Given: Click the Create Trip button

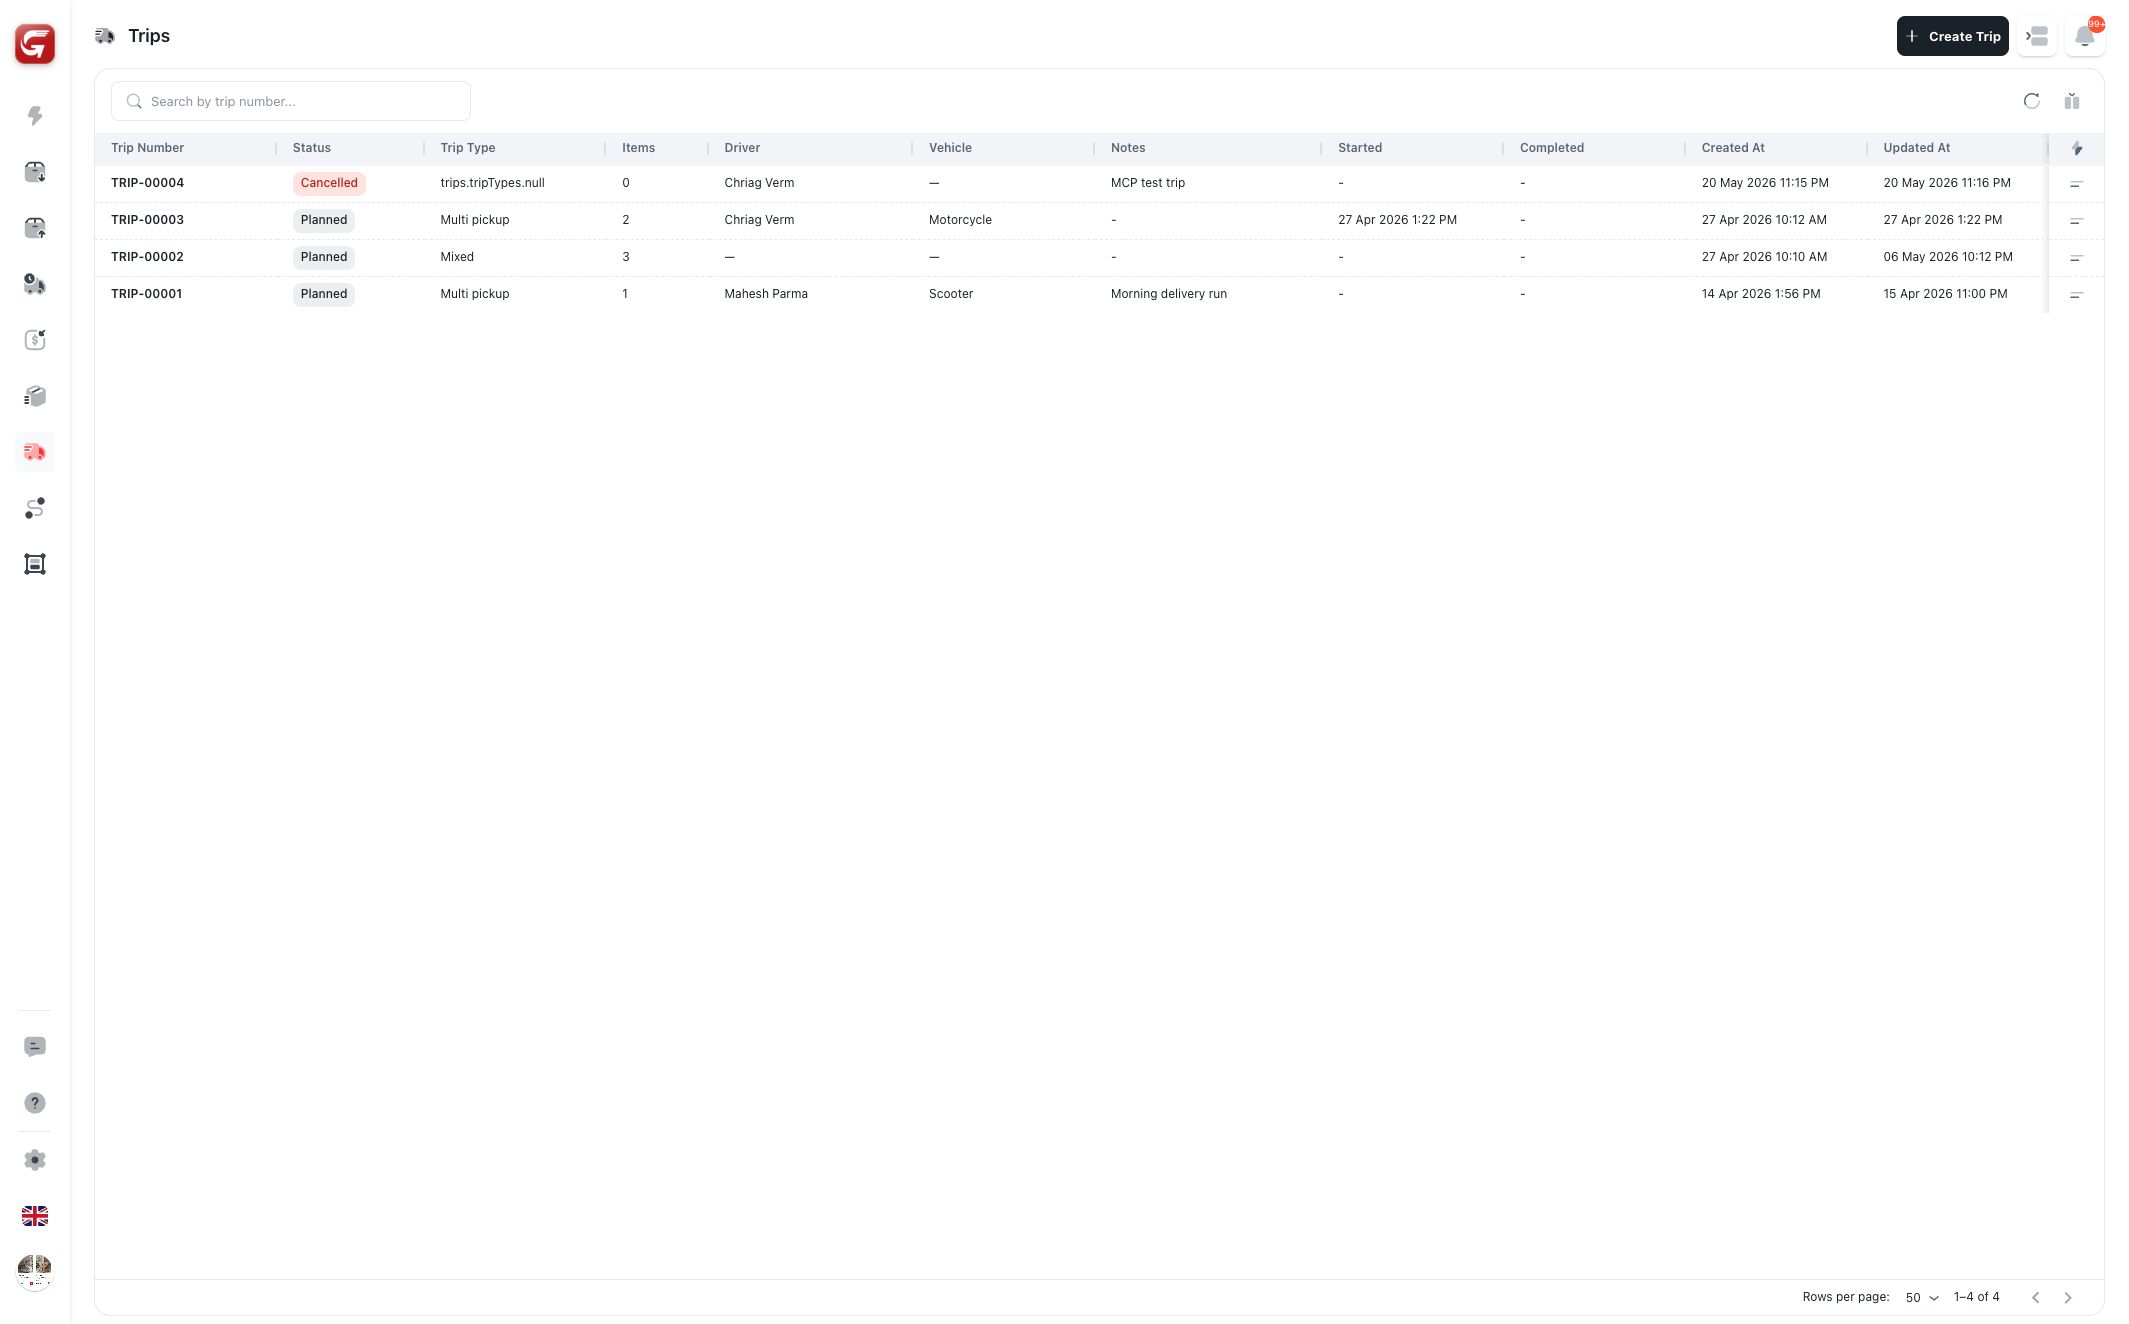Looking at the screenshot, I should tap(1952, 36).
